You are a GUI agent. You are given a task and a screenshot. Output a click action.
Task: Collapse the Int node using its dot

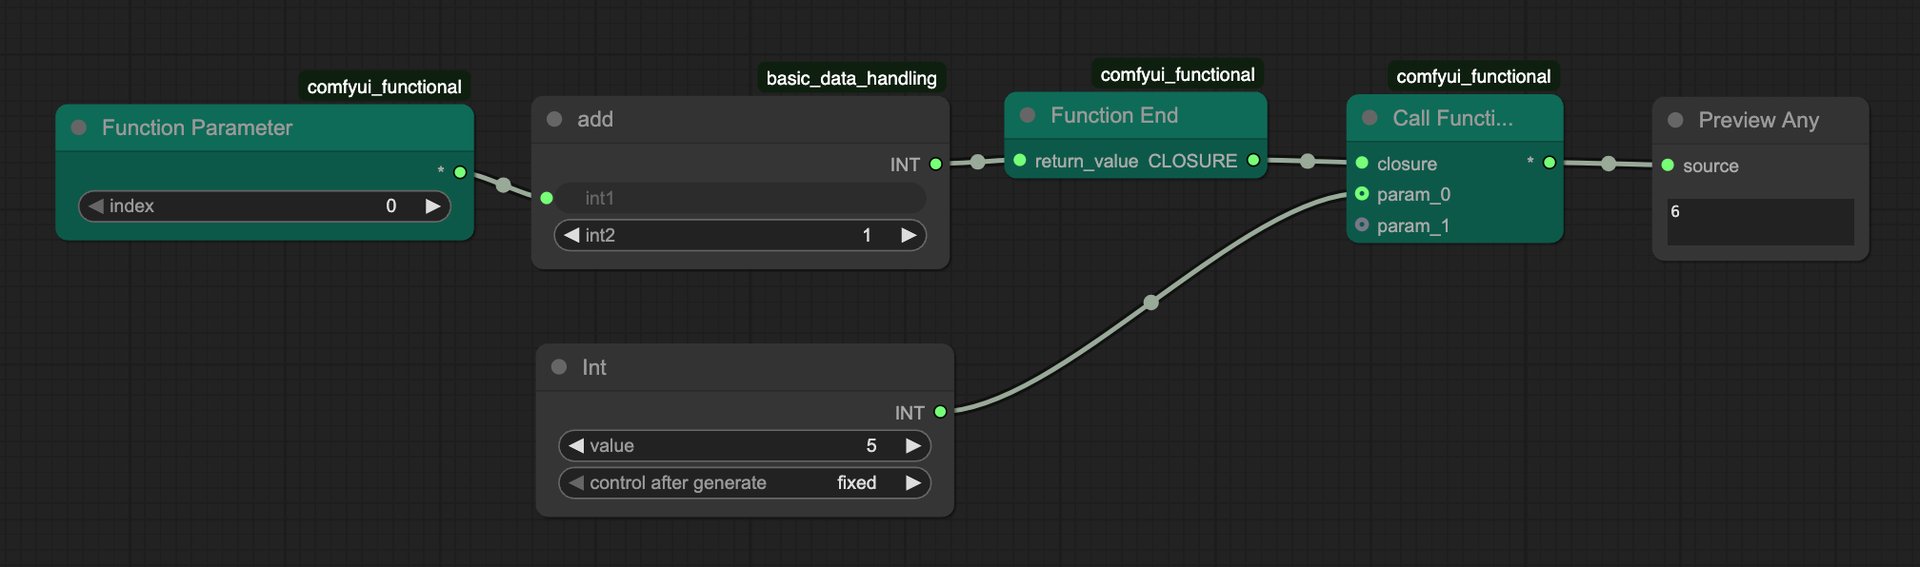pyautogui.click(x=559, y=367)
